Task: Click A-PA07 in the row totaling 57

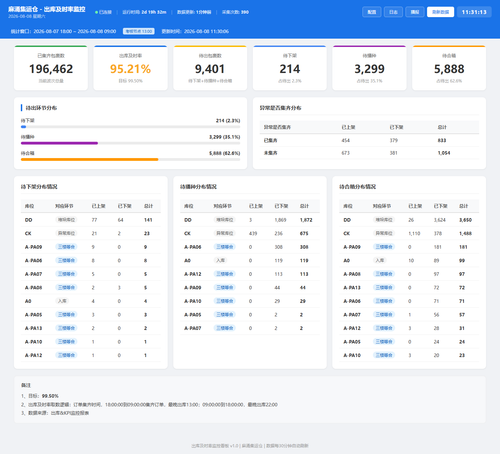Action: click(x=352, y=315)
